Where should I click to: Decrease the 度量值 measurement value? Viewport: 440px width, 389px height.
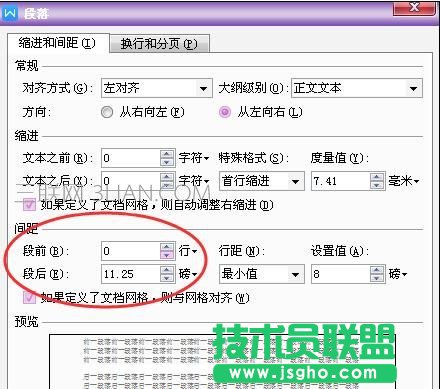(x=377, y=186)
